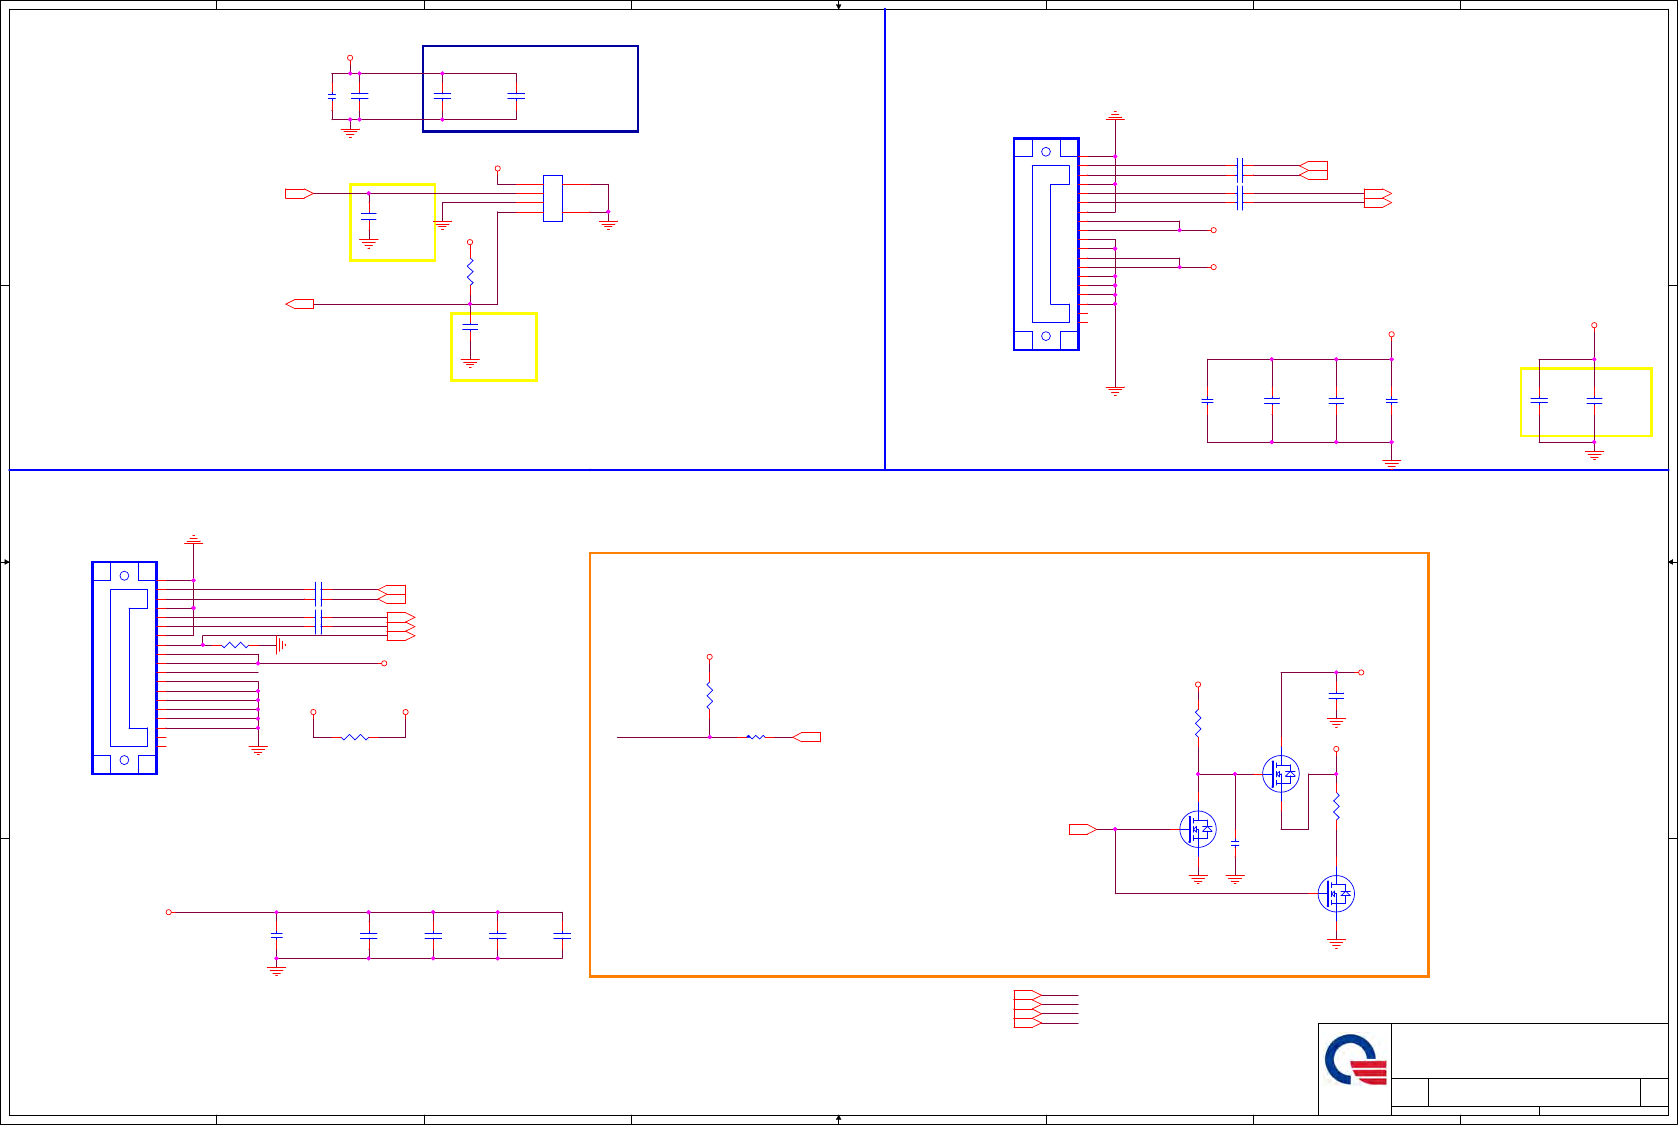
Task: Select vertical pull-up resistor above lower yellow box
Action: click(470, 271)
